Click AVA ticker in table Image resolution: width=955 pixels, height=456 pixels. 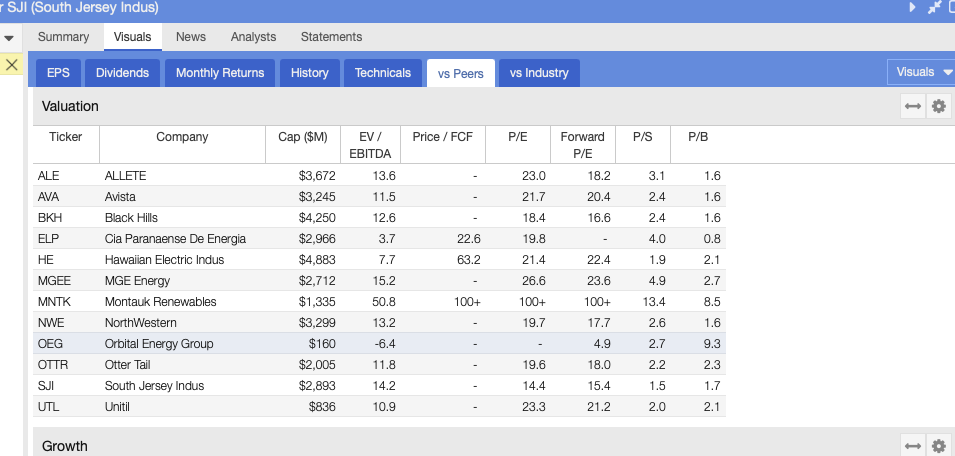[49, 197]
